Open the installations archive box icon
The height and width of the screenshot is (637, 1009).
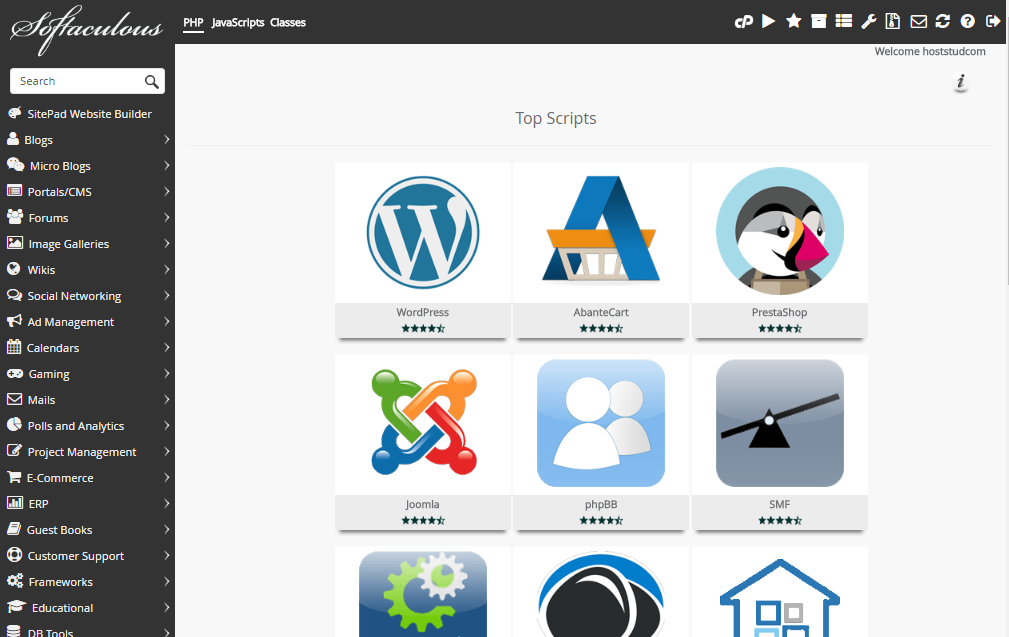click(819, 21)
